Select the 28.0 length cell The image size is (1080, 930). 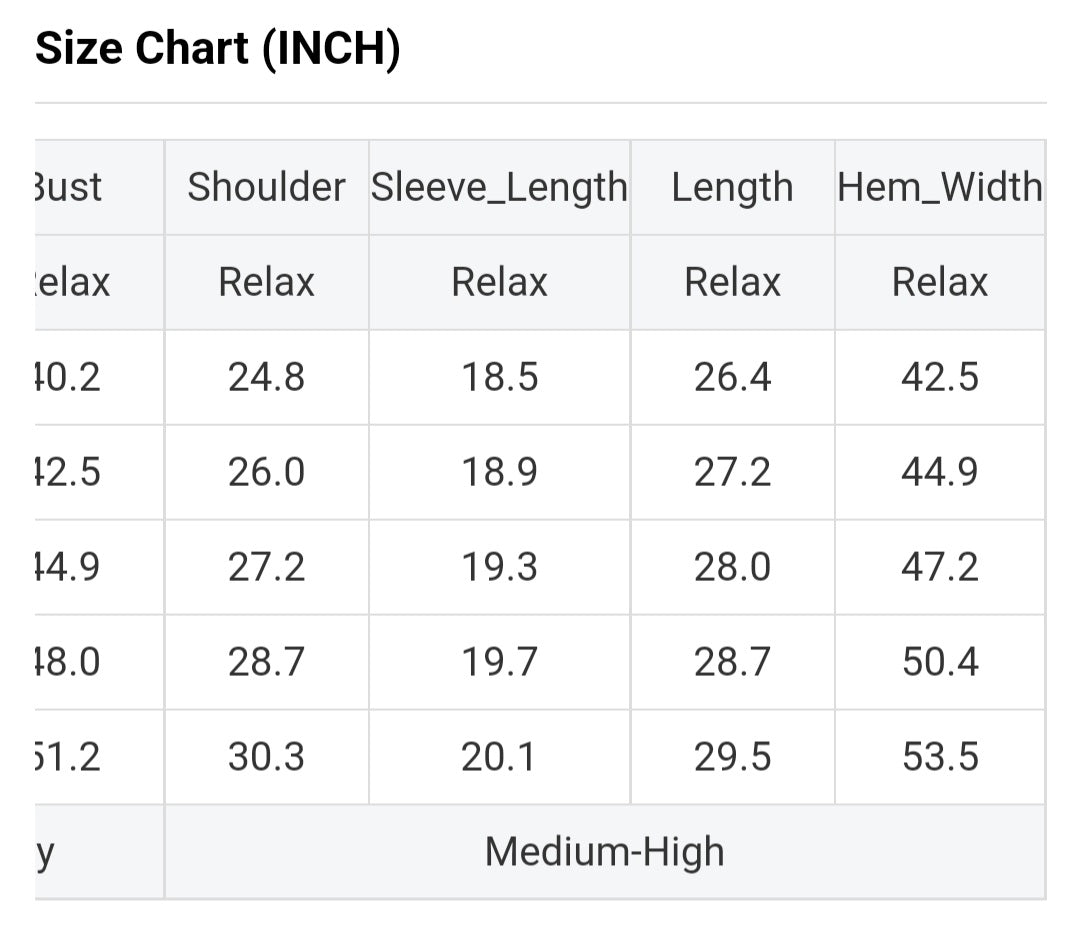[732, 567]
